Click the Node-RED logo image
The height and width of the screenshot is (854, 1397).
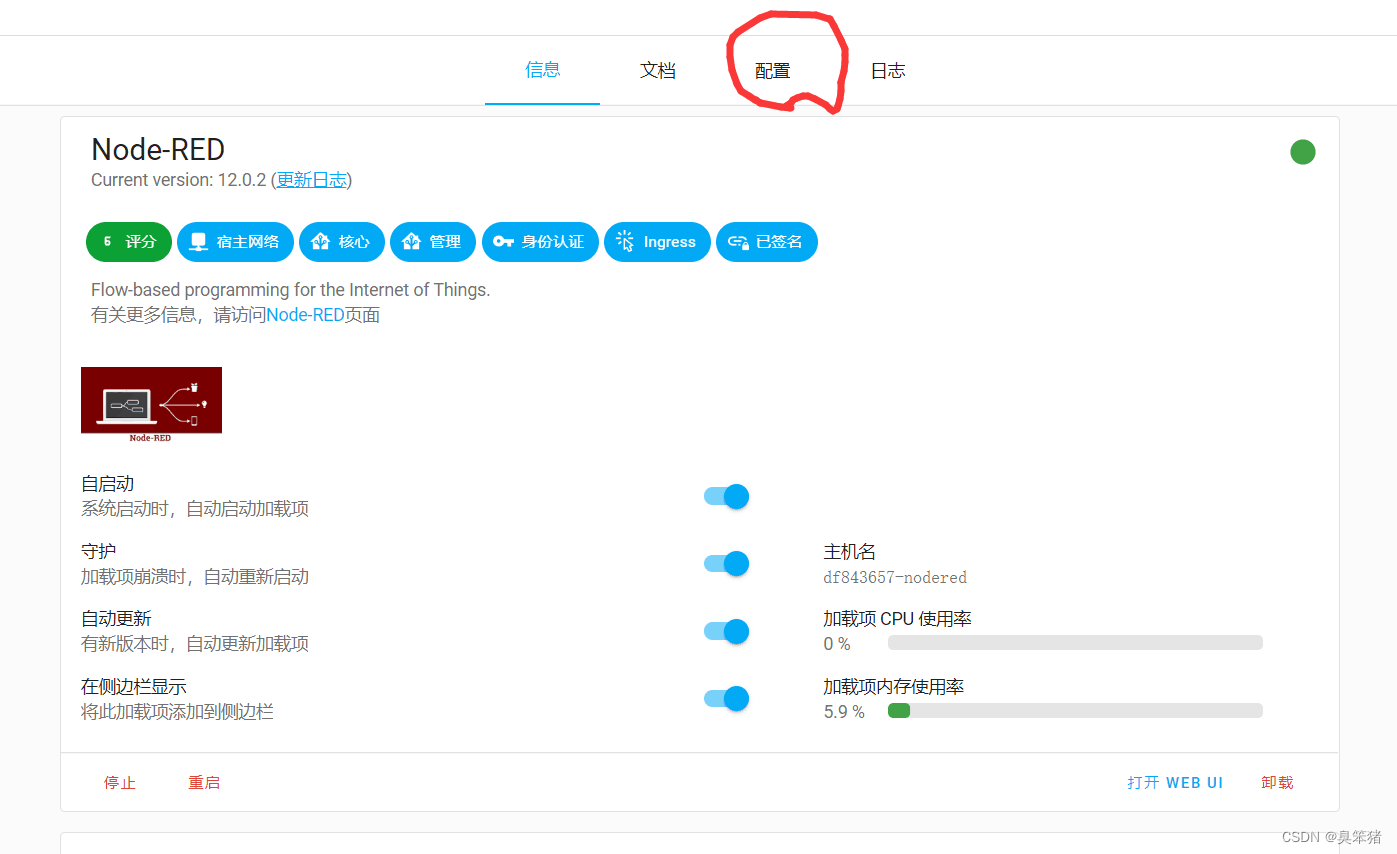tap(151, 404)
